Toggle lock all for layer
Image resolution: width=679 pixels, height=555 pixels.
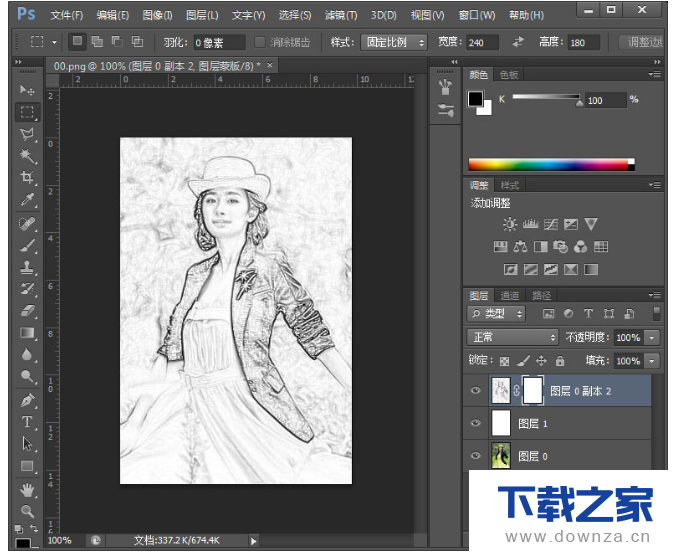tap(560, 361)
